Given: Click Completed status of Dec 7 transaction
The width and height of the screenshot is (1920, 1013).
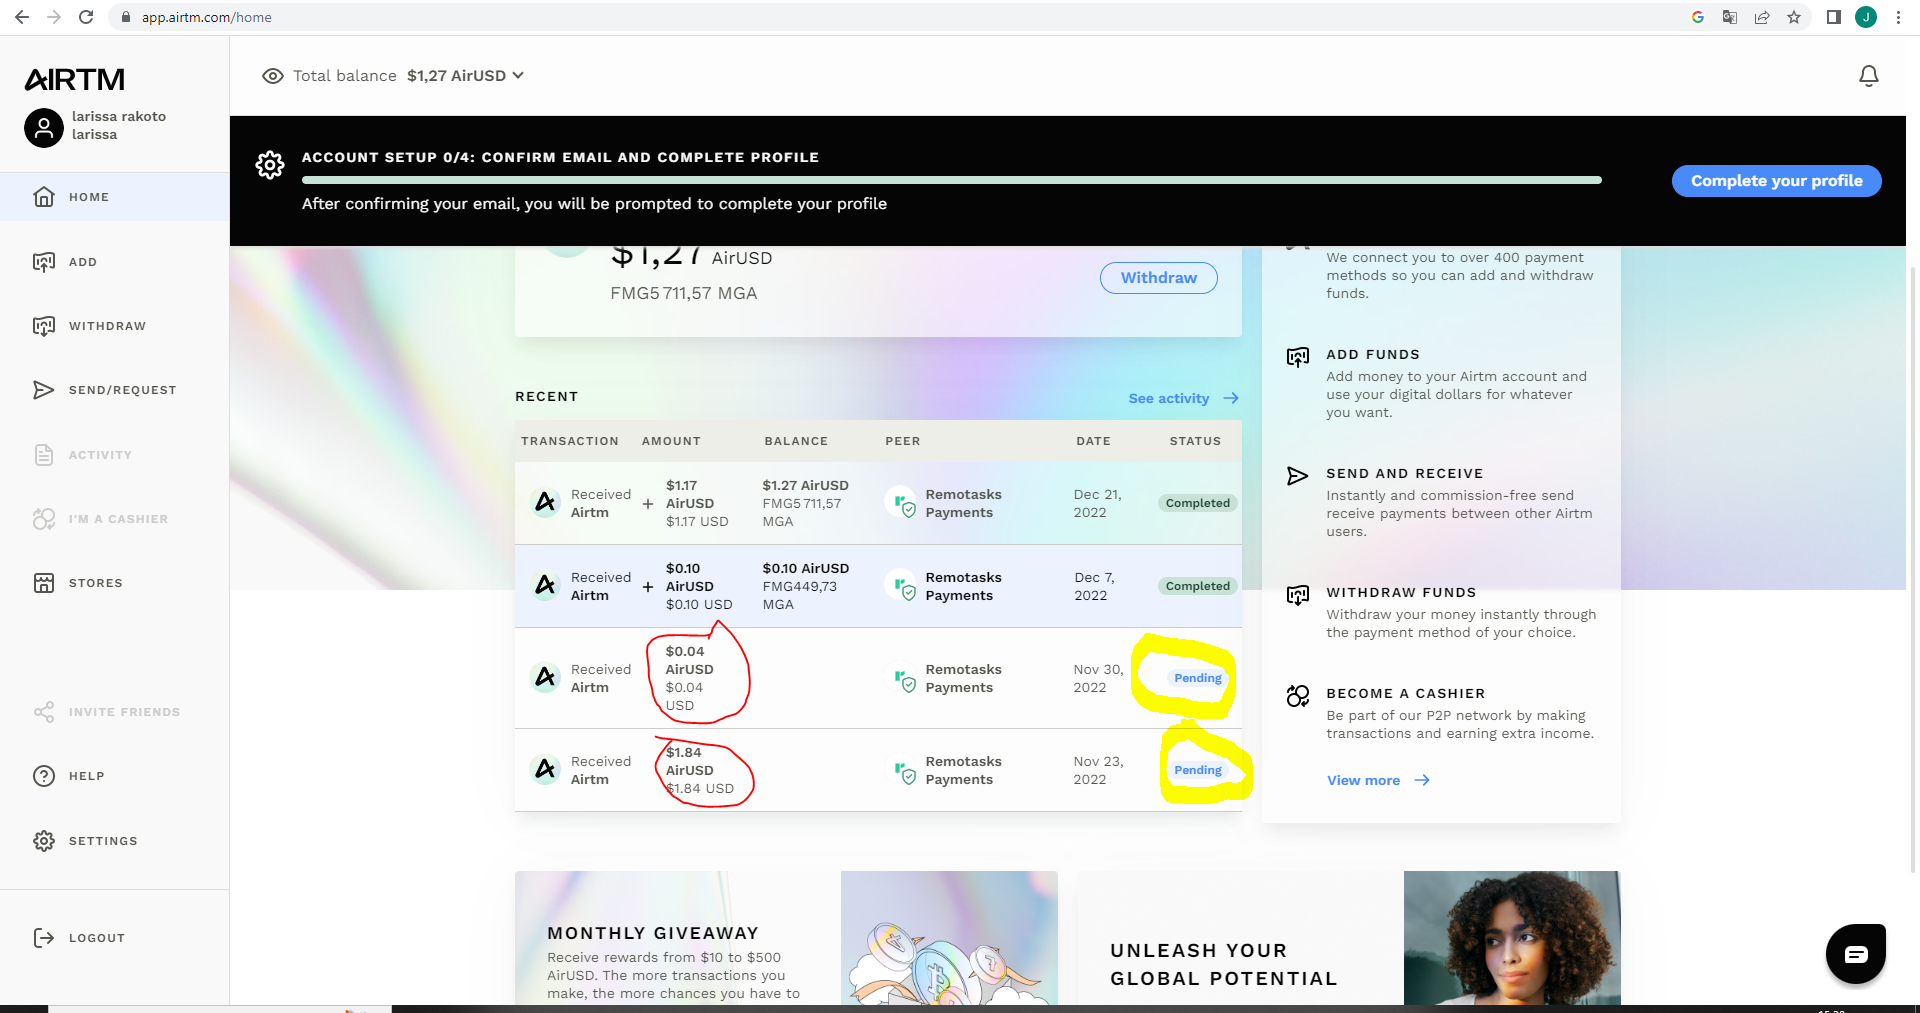Looking at the screenshot, I should point(1197,586).
